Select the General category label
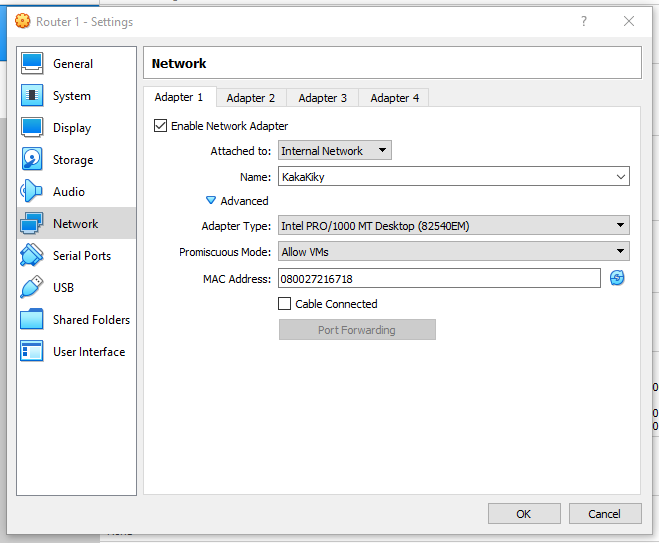This screenshot has height=543, width=659. pos(73,64)
